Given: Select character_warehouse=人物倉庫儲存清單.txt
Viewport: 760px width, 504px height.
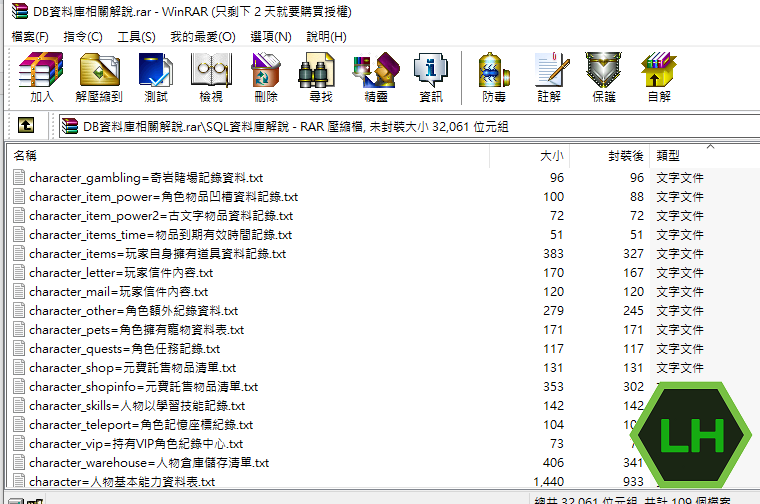Looking at the screenshot, I should 149,462.
